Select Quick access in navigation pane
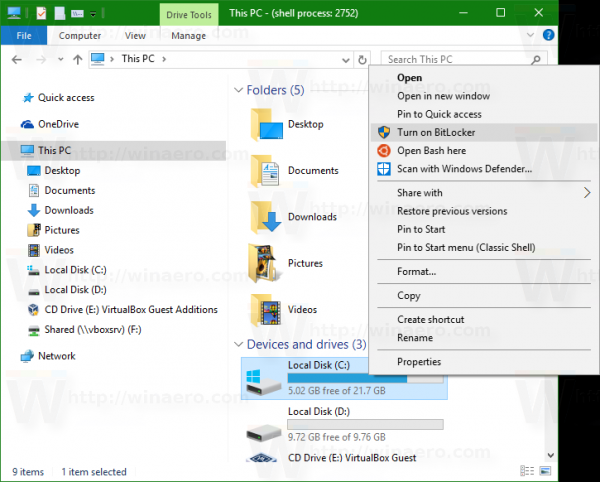This screenshot has width=600, height=482. (66, 98)
